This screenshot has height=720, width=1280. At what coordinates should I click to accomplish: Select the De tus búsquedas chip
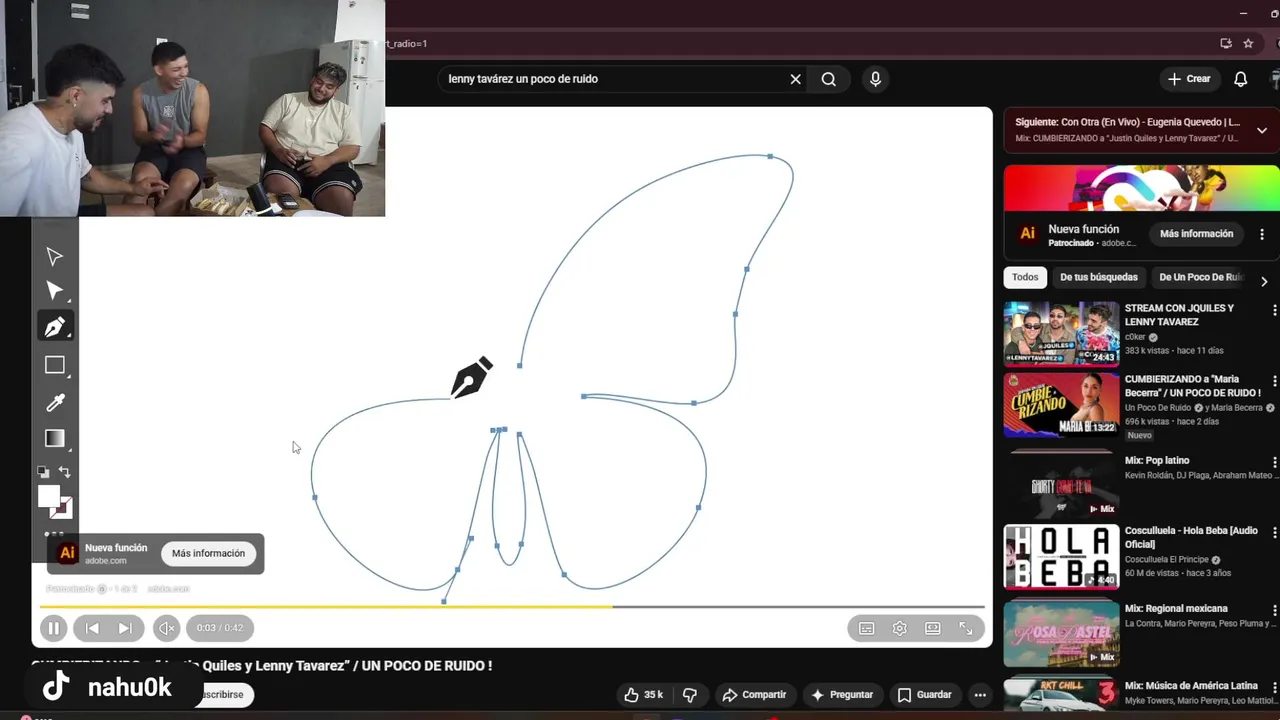pyautogui.click(x=1099, y=277)
